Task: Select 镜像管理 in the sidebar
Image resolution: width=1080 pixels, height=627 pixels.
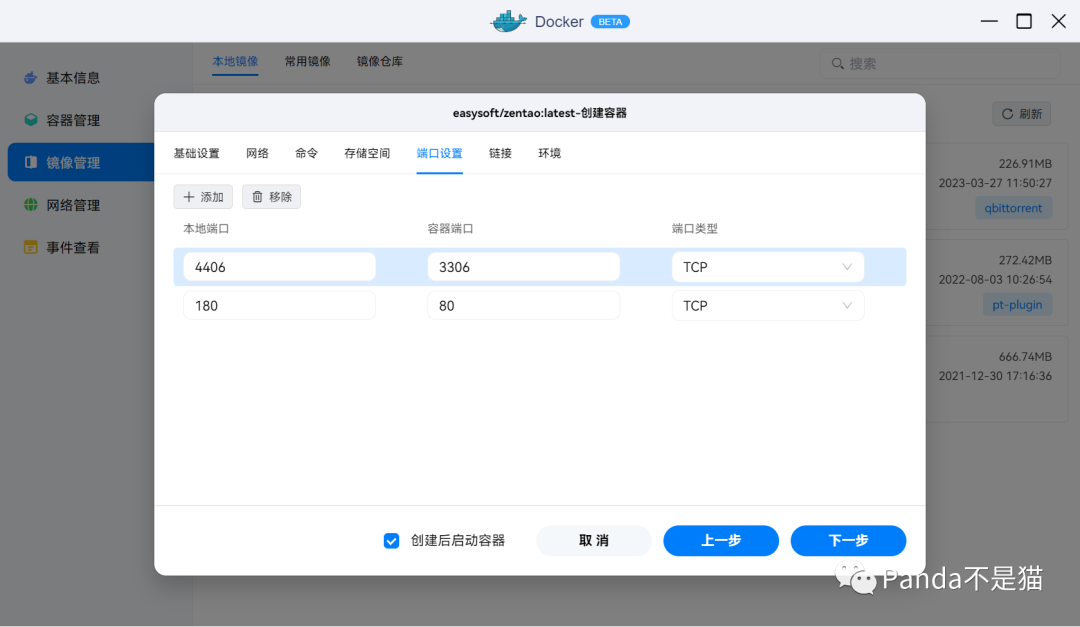Action: click(x=81, y=163)
